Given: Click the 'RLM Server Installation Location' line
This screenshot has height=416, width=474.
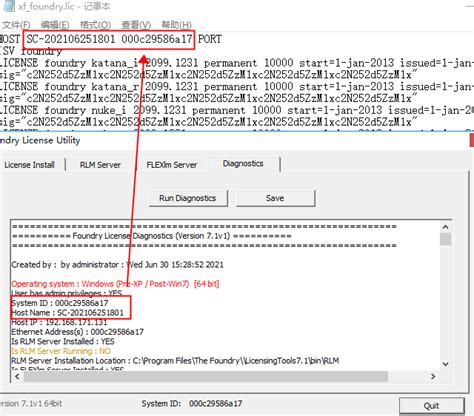Looking at the screenshot, I should (x=175, y=361).
